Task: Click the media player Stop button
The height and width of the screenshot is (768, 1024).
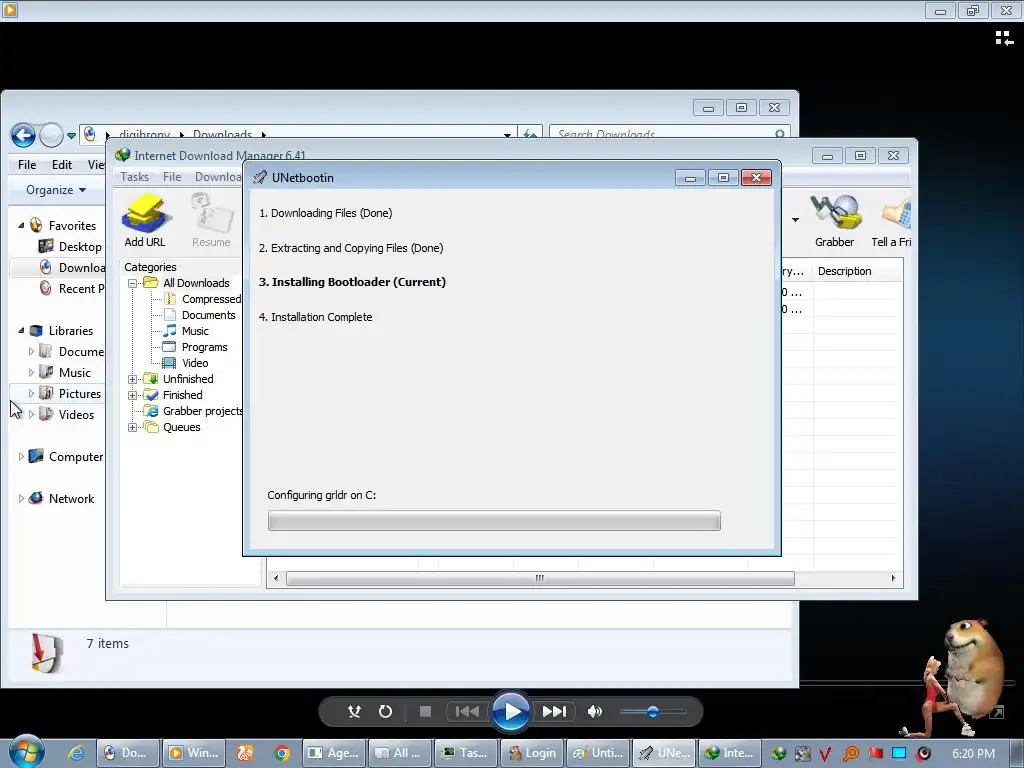Action: (425, 711)
